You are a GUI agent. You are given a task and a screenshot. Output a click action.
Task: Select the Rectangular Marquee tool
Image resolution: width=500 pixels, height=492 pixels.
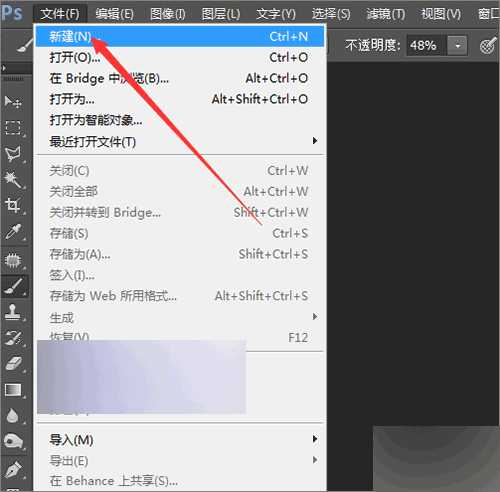tap(13, 128)
